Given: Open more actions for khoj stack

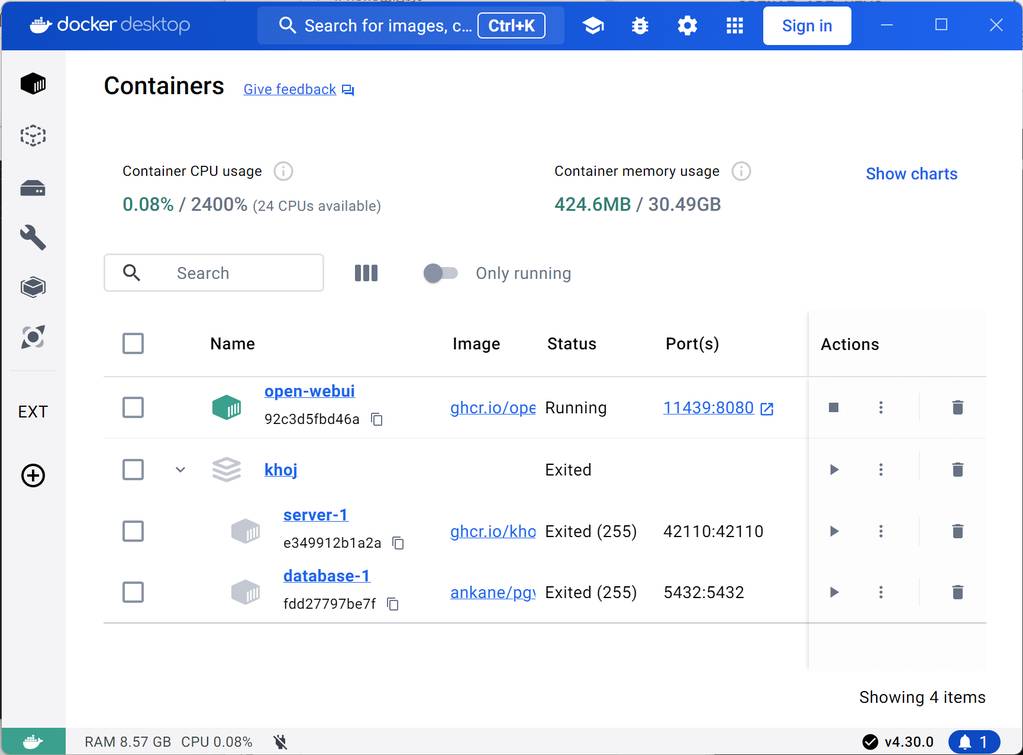Looking at the screenshot, I should 881,470.
